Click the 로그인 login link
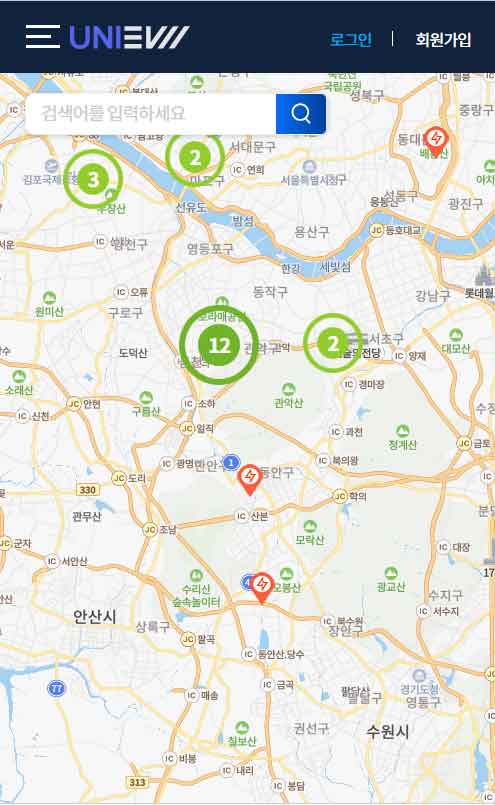This screenshot has width=495, height=805. [351, 39]
